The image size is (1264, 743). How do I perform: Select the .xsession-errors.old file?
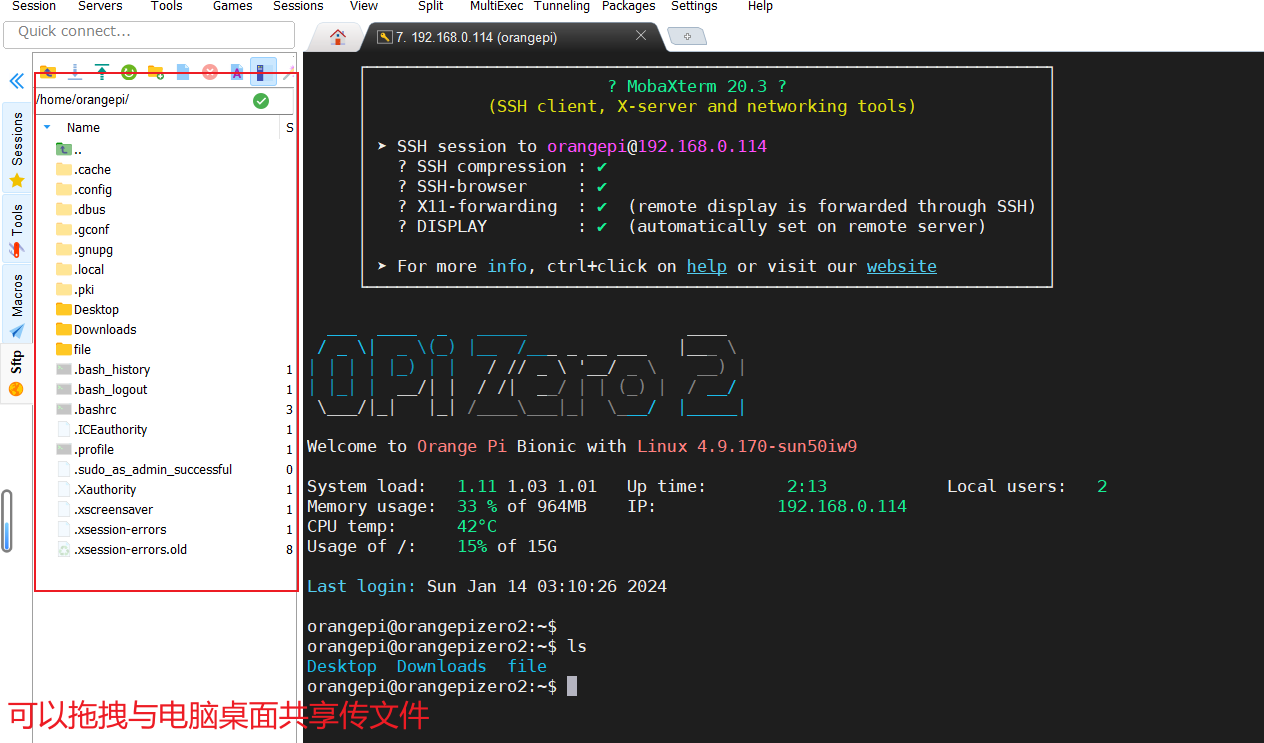click(121, 549)
